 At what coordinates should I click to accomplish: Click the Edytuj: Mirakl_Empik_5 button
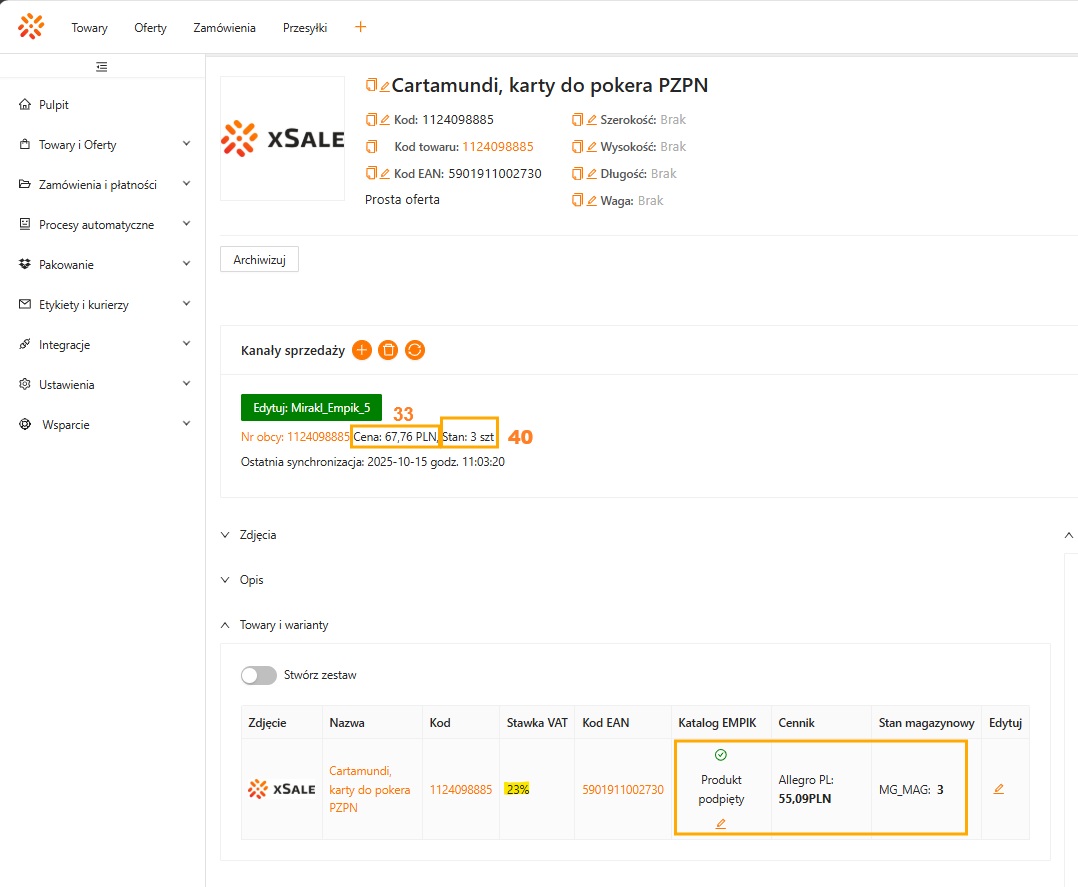point(311,408)
